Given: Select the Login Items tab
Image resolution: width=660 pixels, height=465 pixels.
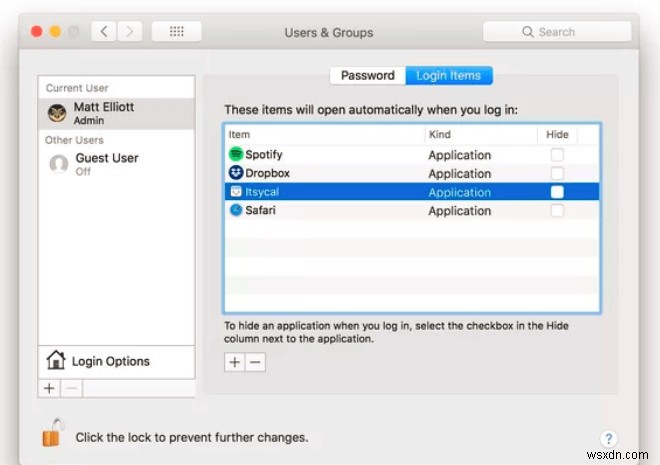Looking at the screenshot, I should [449, 75].
